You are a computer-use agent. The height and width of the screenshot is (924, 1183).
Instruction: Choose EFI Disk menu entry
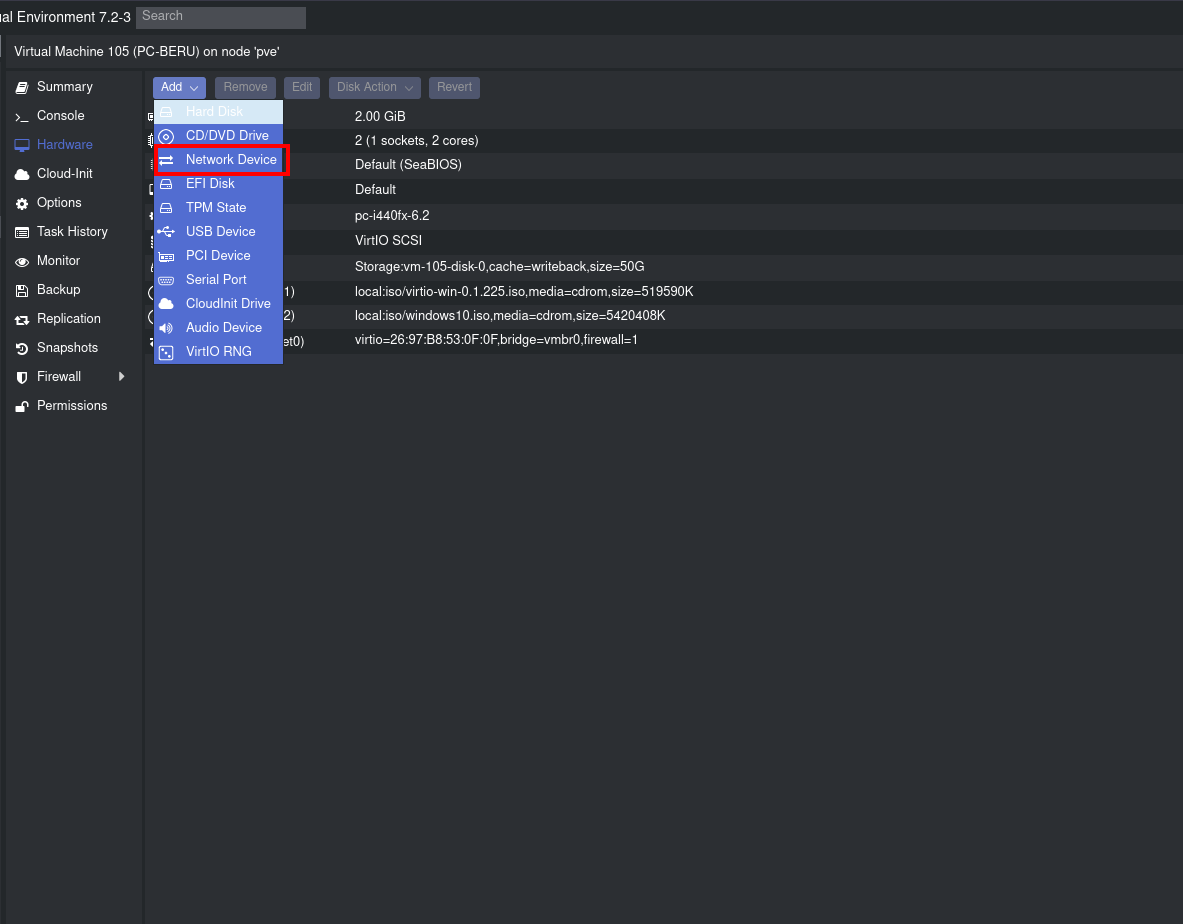(210, 184)
